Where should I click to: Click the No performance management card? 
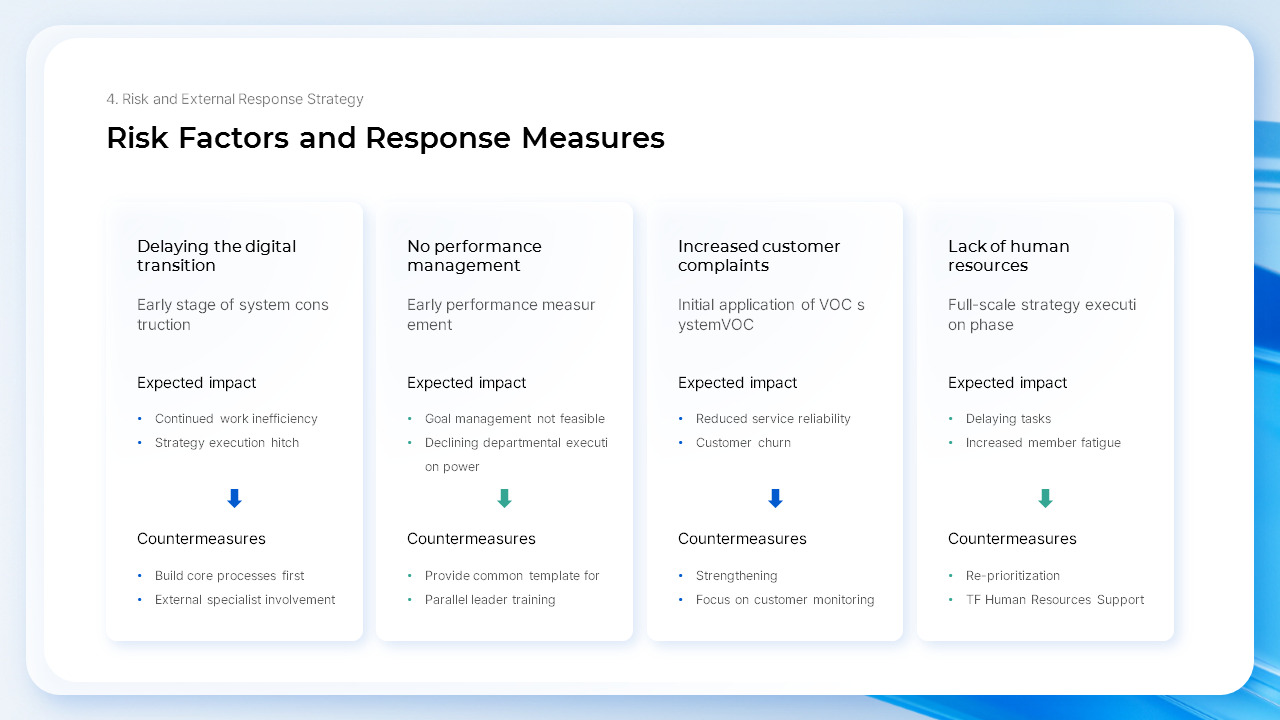504,420
